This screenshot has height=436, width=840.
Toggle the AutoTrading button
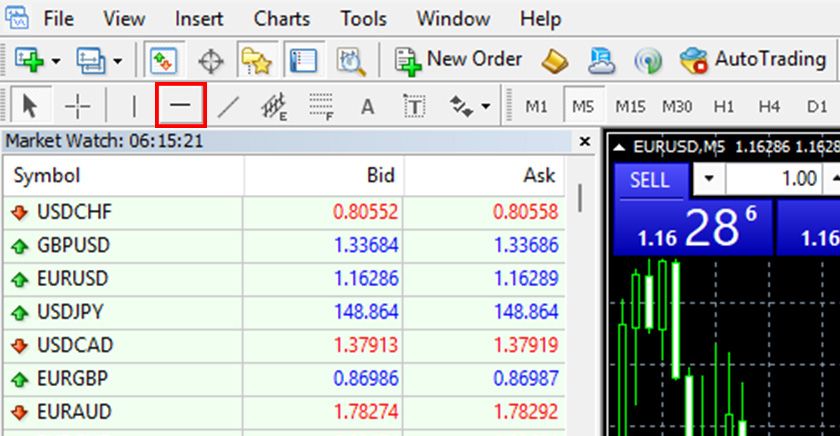[x=753, y=60]
